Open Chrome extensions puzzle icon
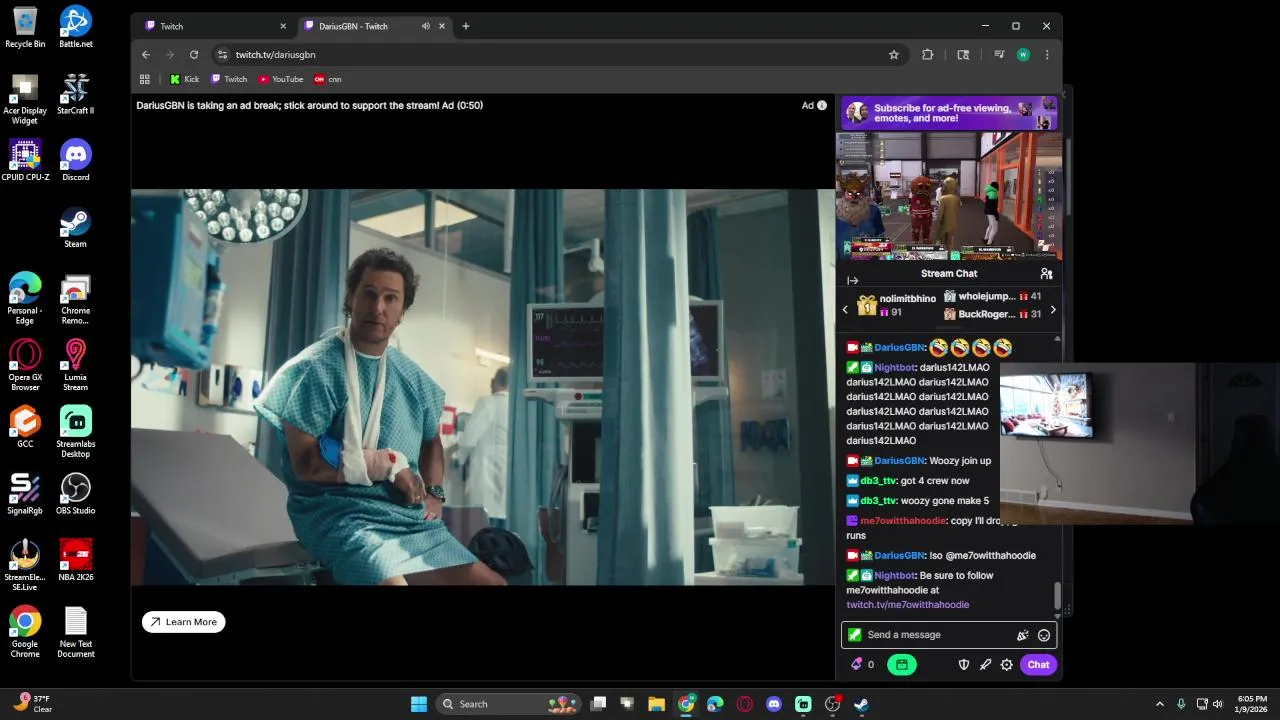The image size is (1280, 720). click(x=927, y=55)
